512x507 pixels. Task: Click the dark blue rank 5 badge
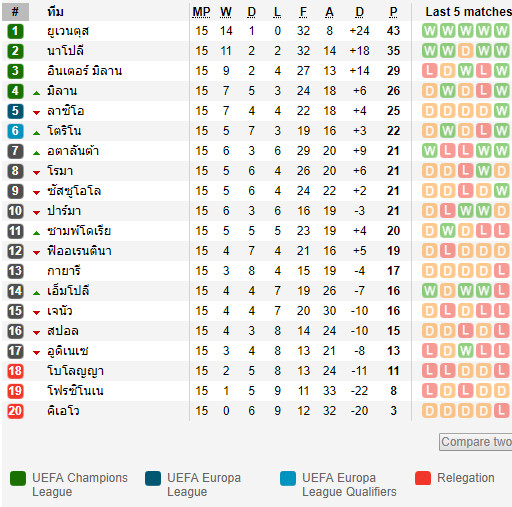[x=15, y=111]
